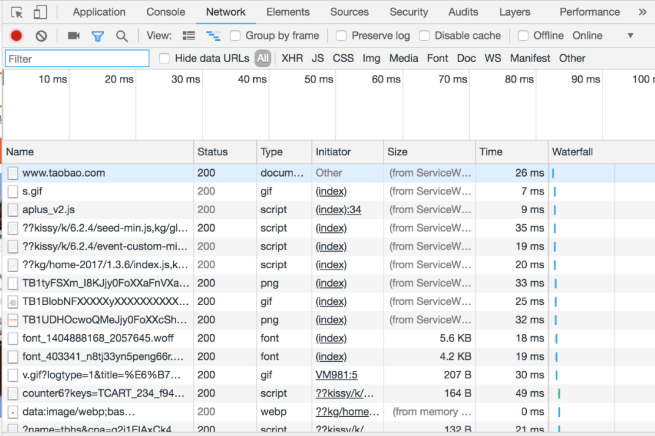Select the www.taobao.com request row
The image size is (655, 436).
click(x=329, y=173)
